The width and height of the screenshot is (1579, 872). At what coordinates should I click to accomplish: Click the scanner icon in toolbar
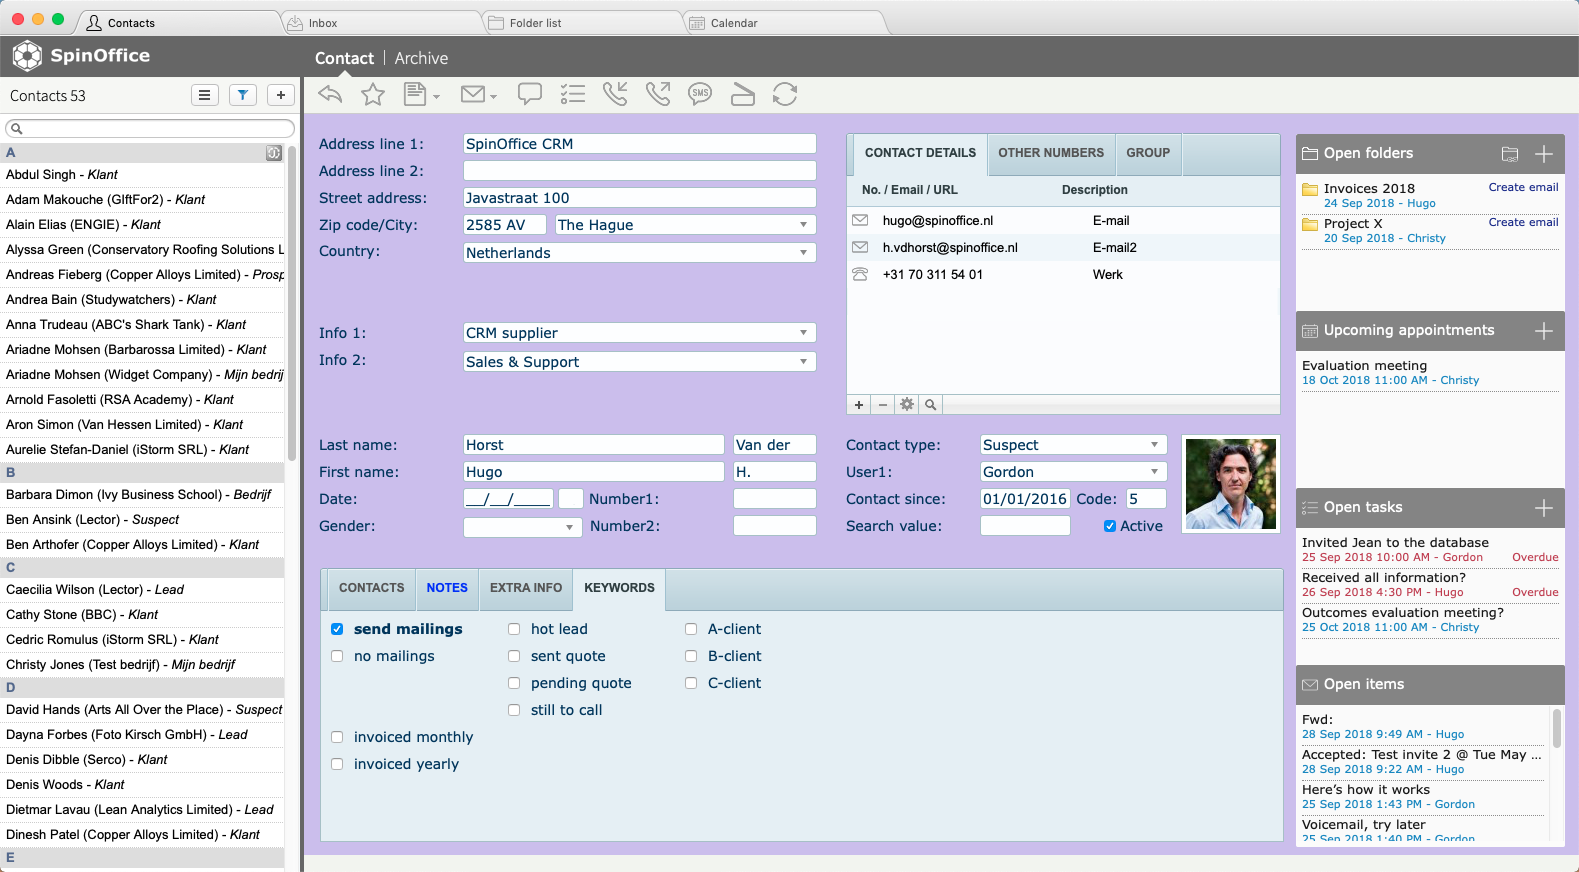click(743, 94)
